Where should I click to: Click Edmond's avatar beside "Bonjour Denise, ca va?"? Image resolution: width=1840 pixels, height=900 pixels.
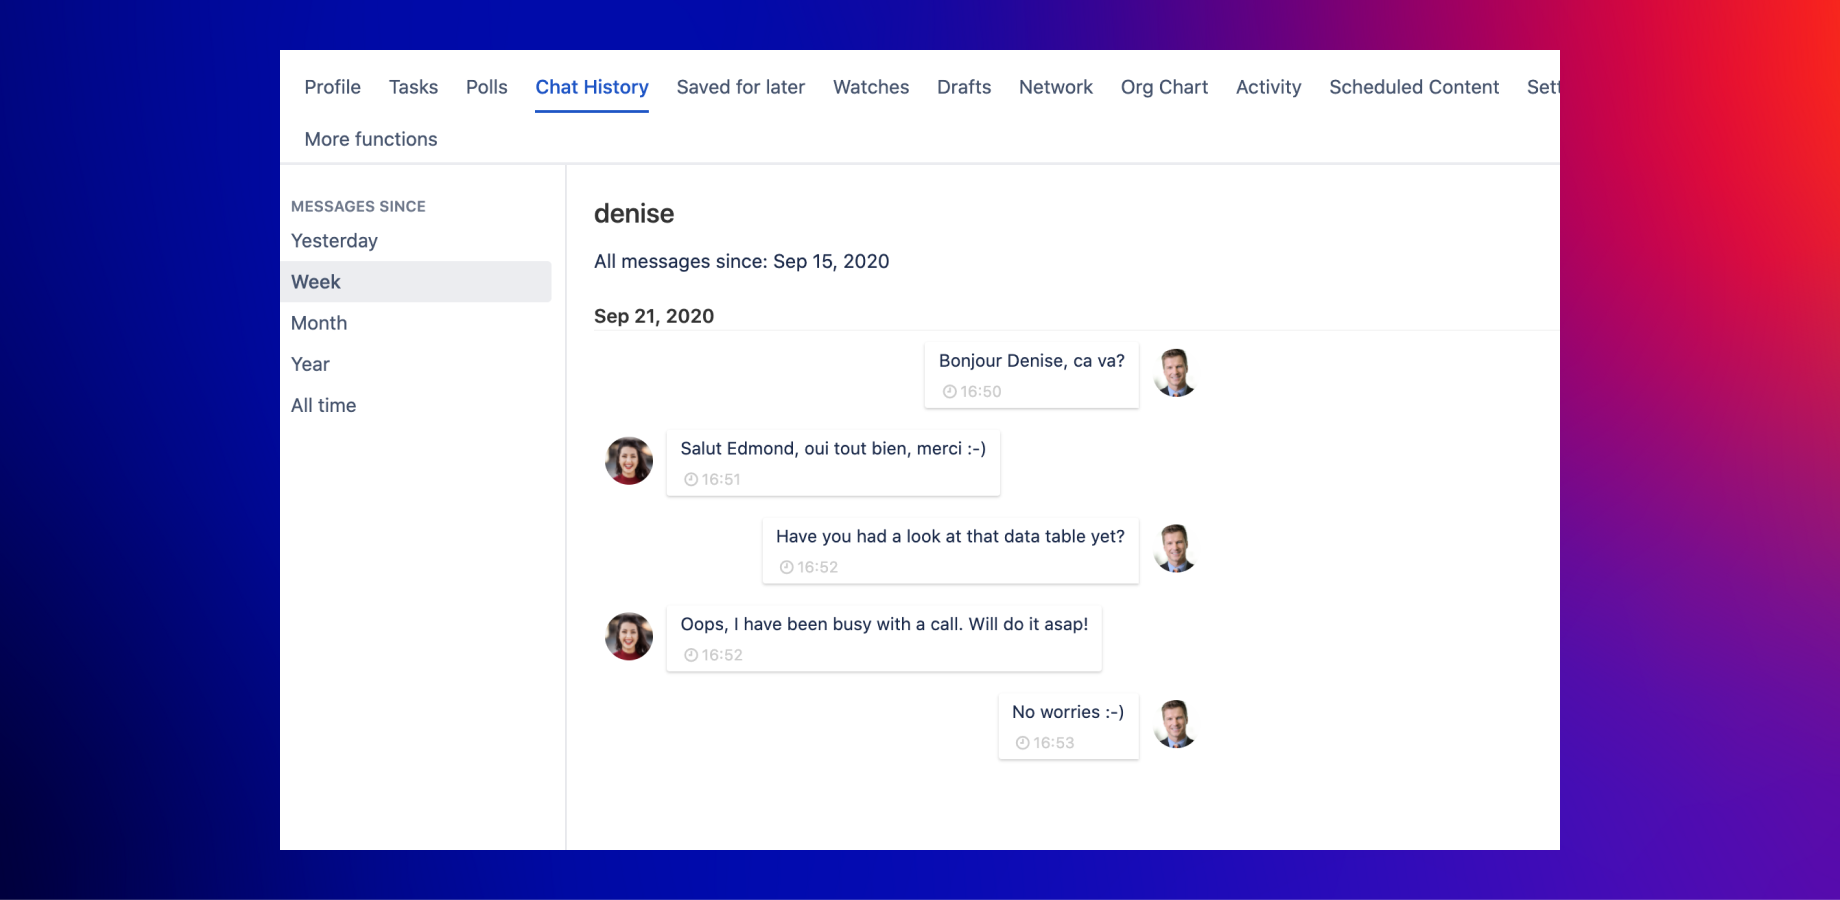point(1175,372)
